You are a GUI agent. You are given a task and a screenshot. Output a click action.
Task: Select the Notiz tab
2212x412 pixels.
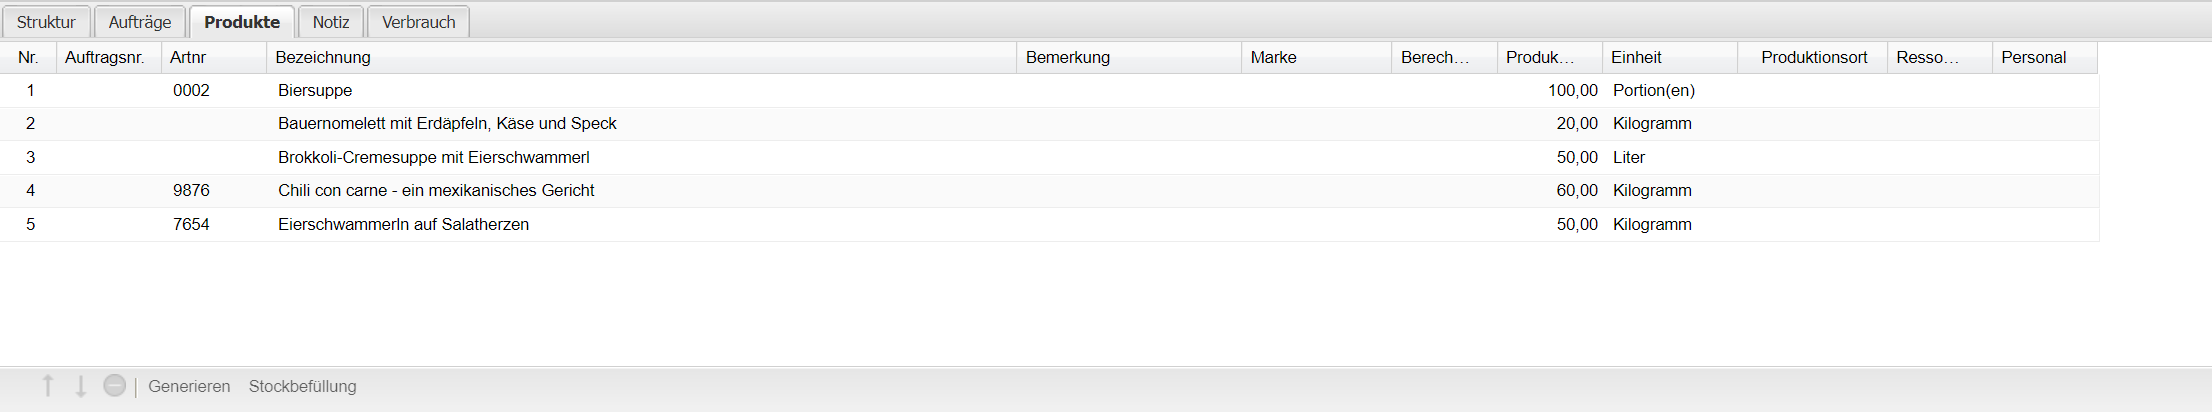click(x=330, y=22)
